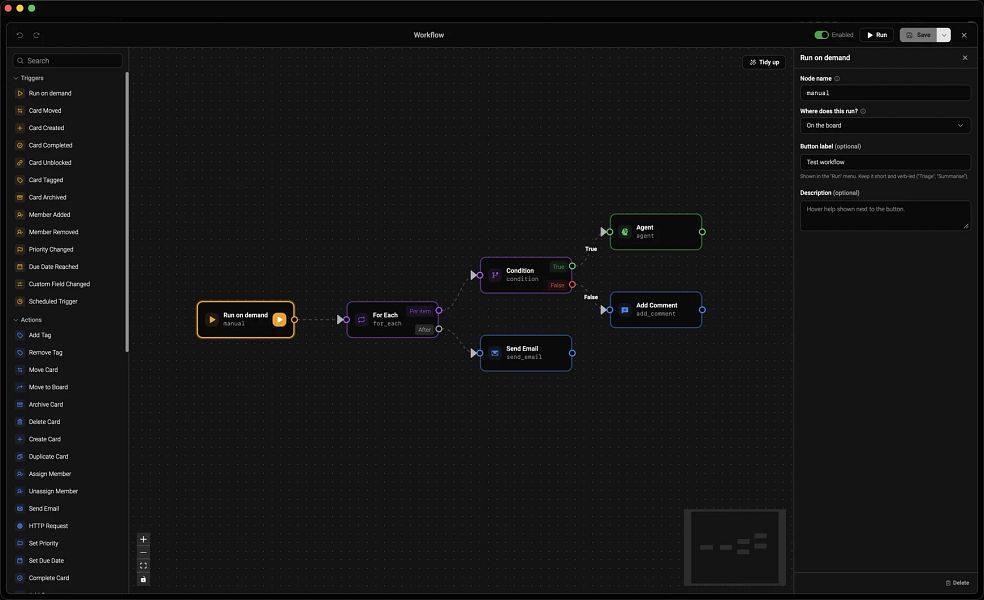This screenshot has height=600, width=984.
Task: Close the workflow editor
Action: [965, 35]
